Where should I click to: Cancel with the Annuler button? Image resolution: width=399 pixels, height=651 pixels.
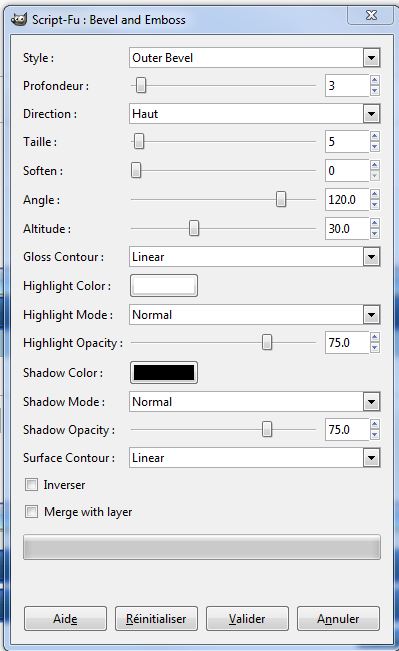338,619
